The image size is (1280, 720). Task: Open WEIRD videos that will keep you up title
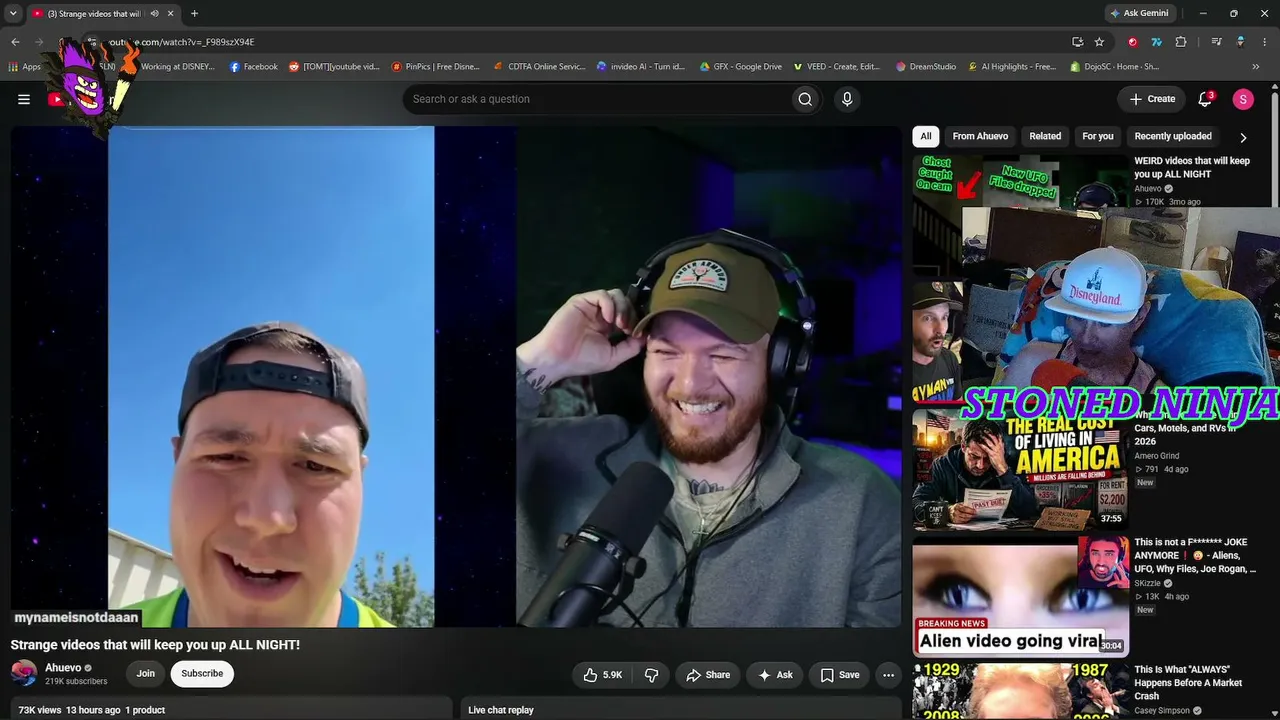[1192, 167]
